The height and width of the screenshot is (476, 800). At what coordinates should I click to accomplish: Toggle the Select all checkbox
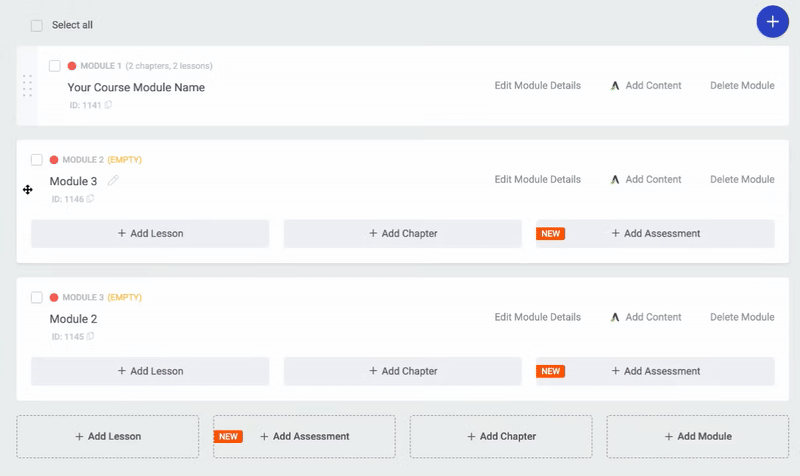[37, 25]
